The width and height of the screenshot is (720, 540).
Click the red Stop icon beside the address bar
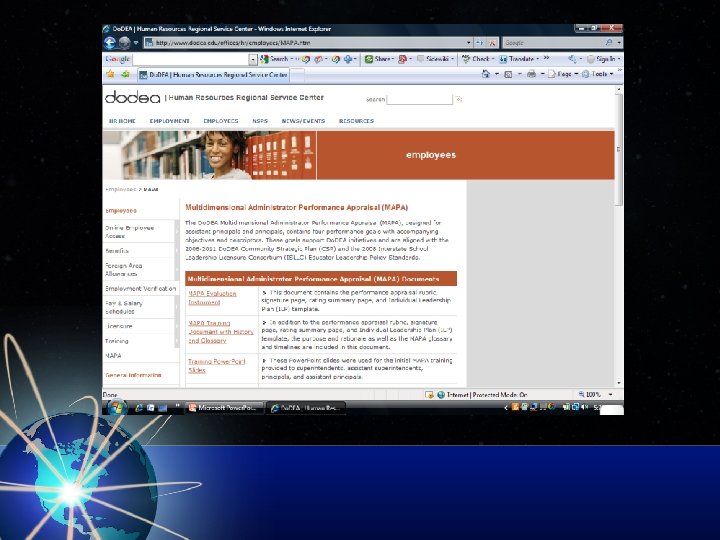pyautogui.click(x=492, y=43)
